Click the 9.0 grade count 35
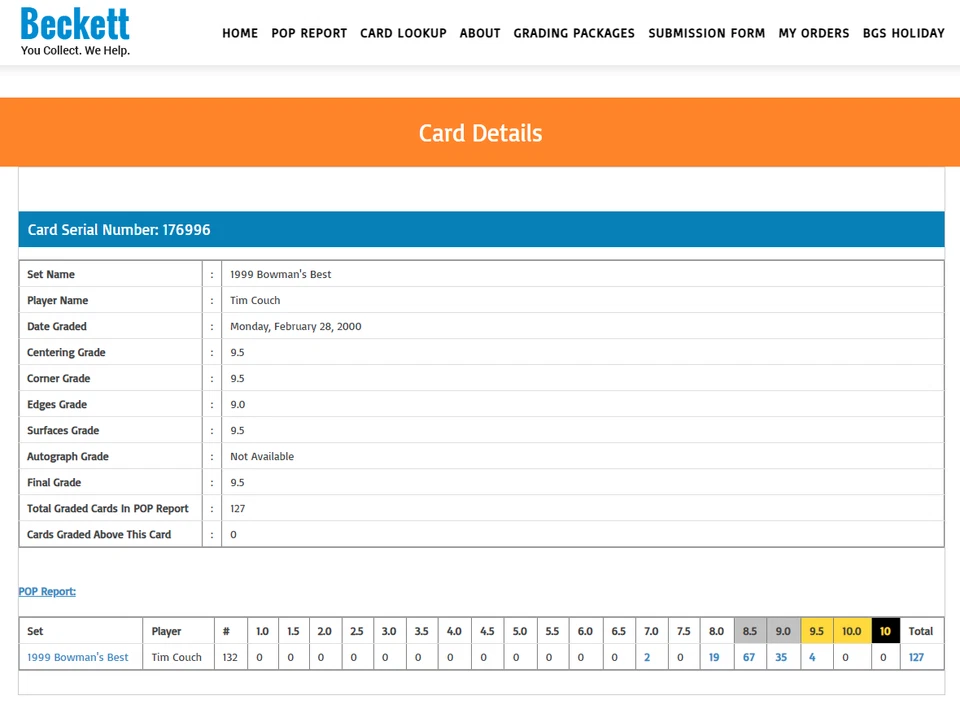The width and height of the screenshot is (960, 713). (x=781, y=657)
